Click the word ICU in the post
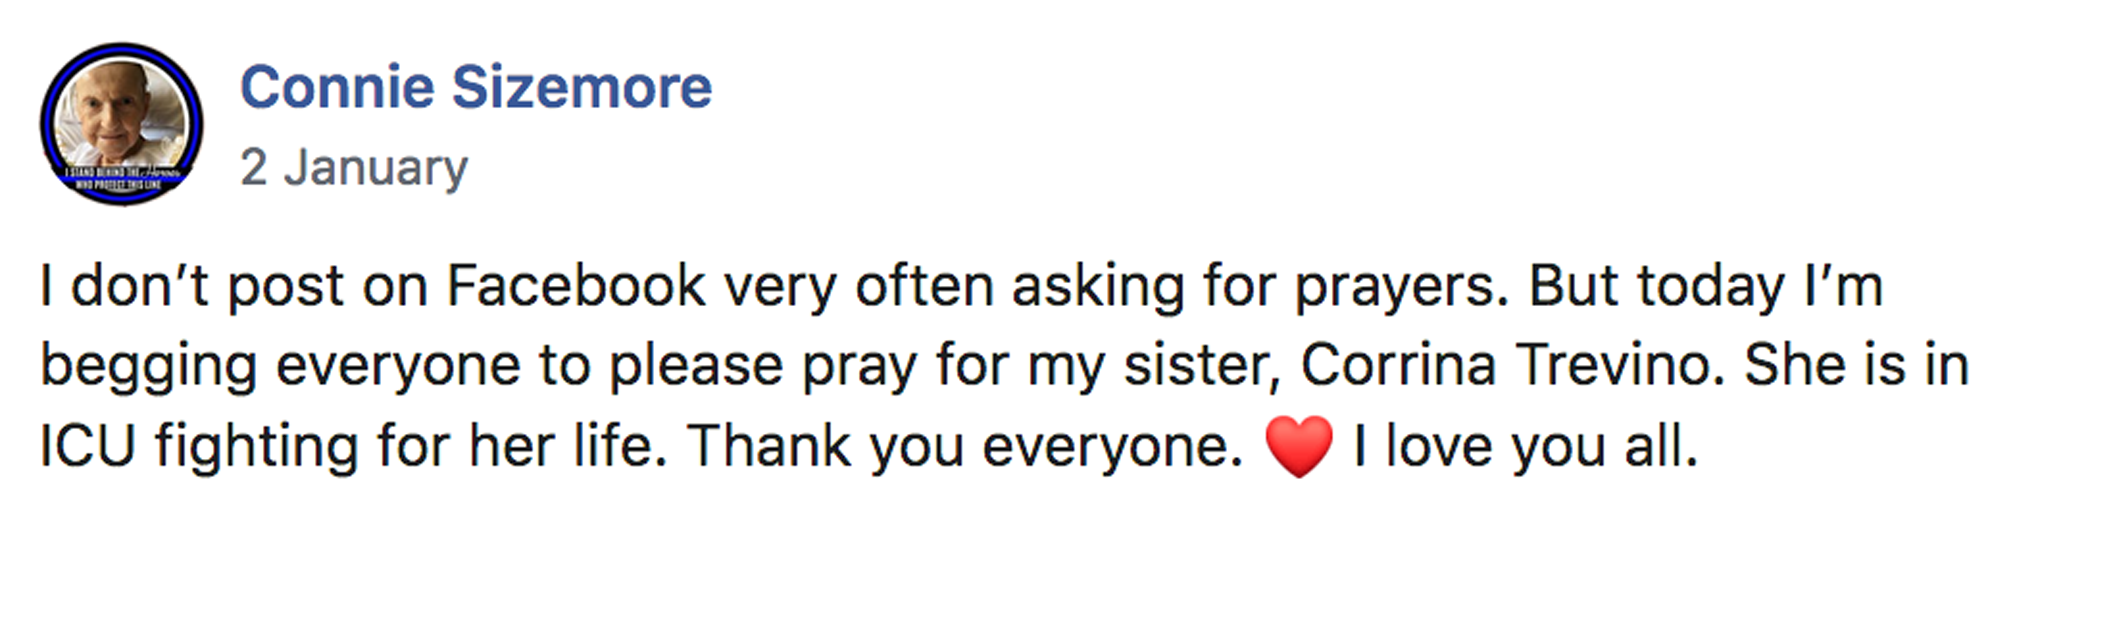This screenshot has height=639, width=2111. point(87,446)
